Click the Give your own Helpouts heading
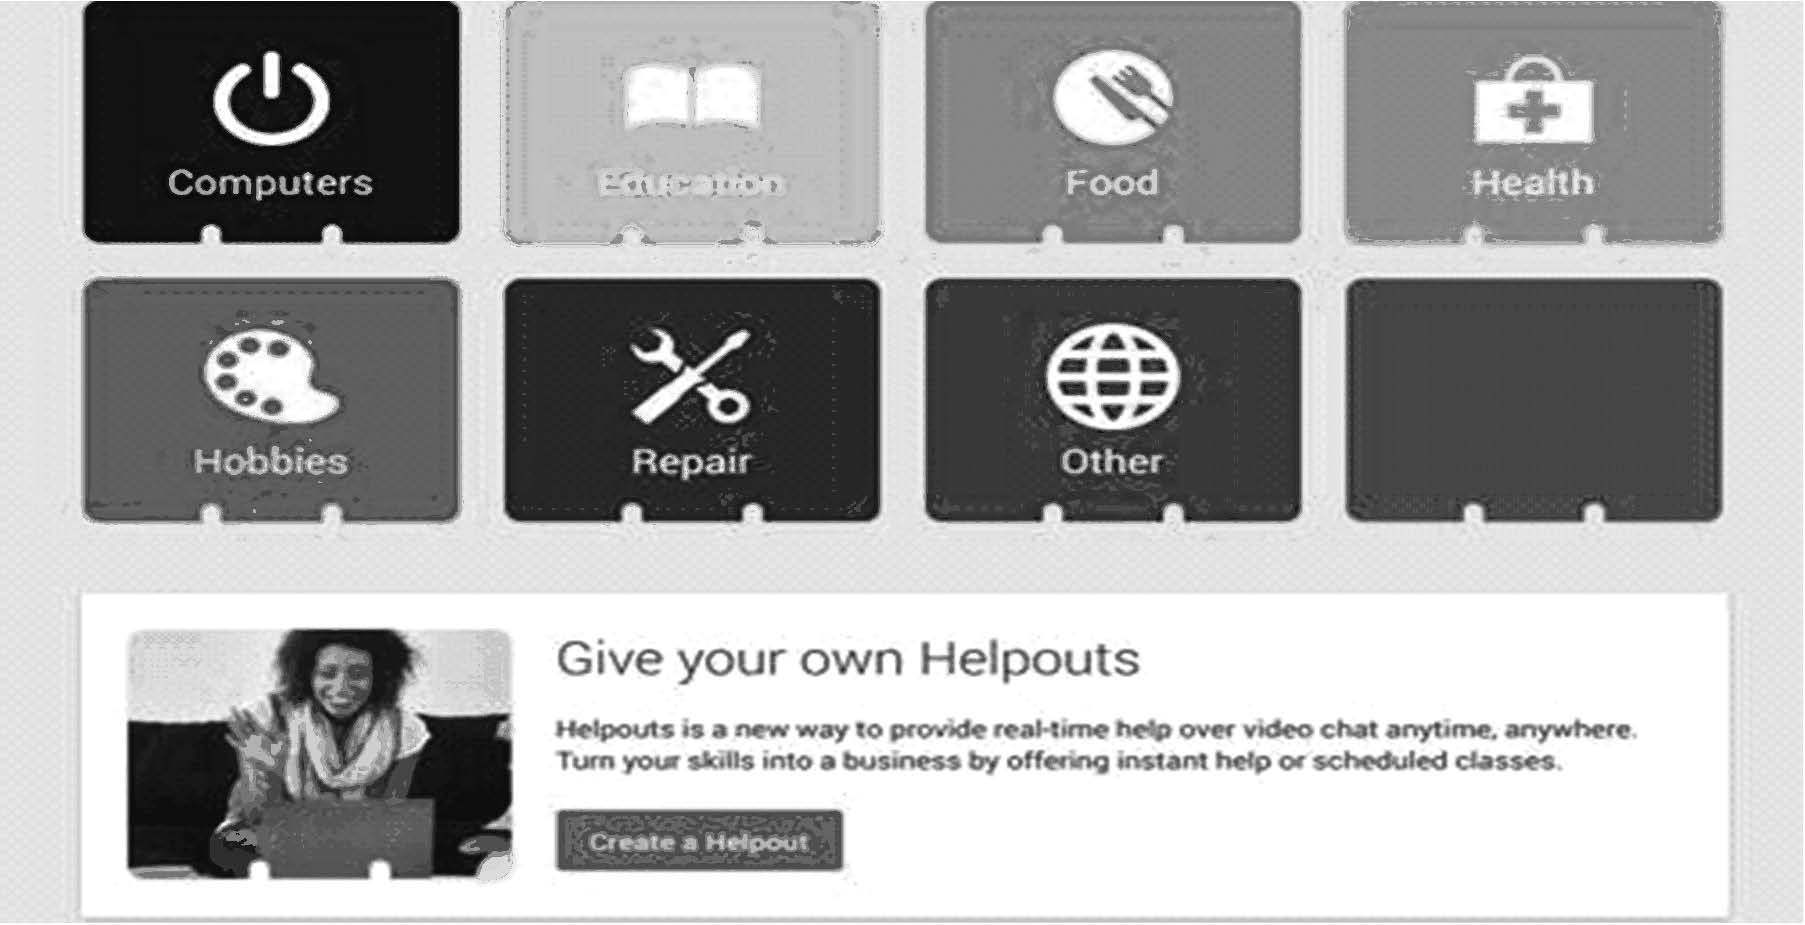1805x925 pixels. click(x=848, y=660)
